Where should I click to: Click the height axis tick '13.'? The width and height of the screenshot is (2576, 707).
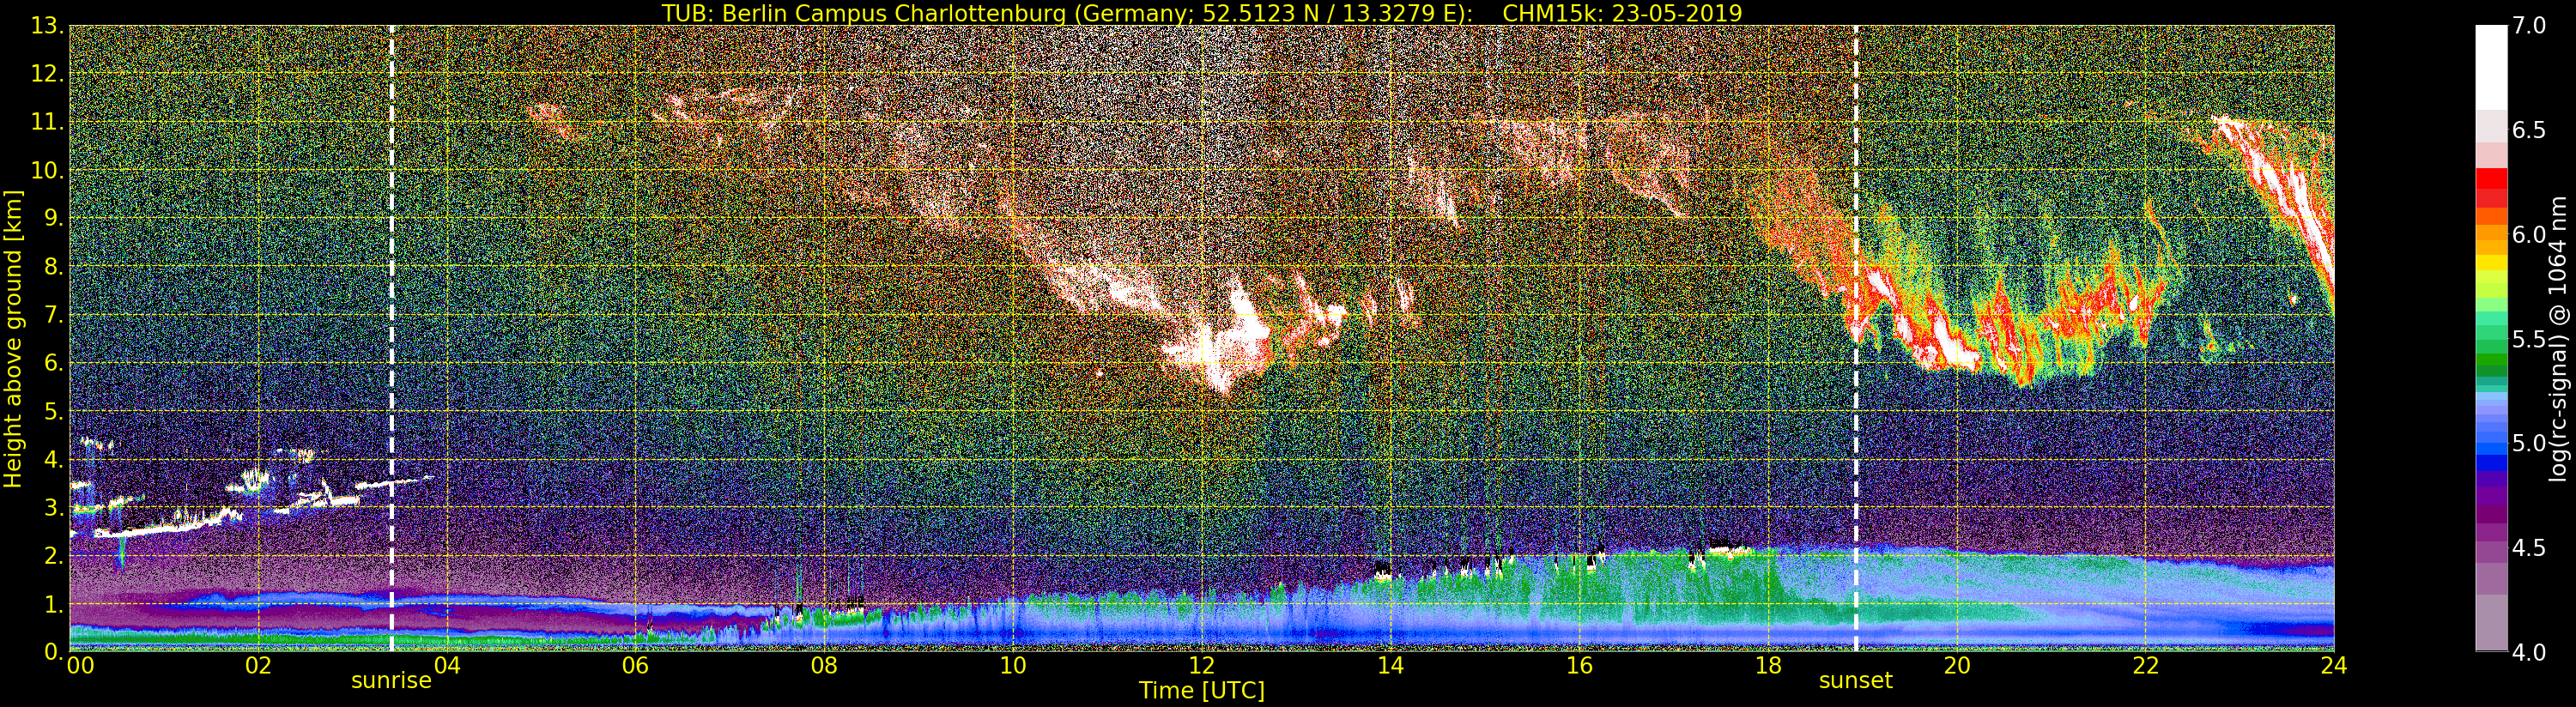[47, 26]
